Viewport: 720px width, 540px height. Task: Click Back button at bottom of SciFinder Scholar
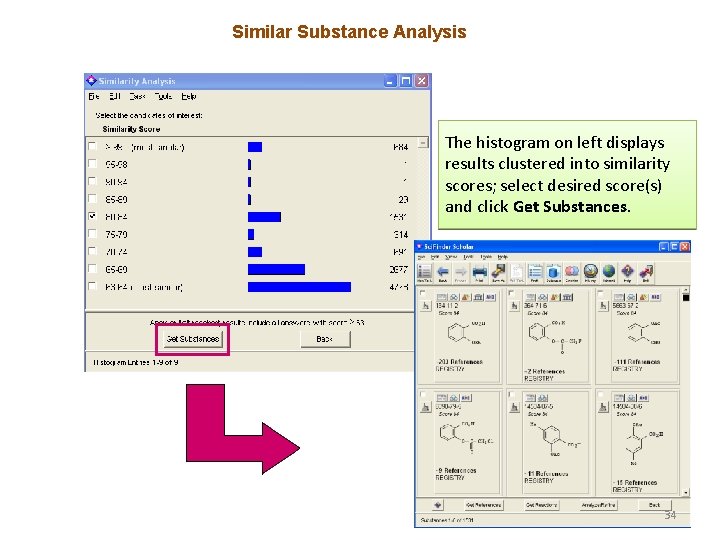pyautogui.click(x=654, y=505)
